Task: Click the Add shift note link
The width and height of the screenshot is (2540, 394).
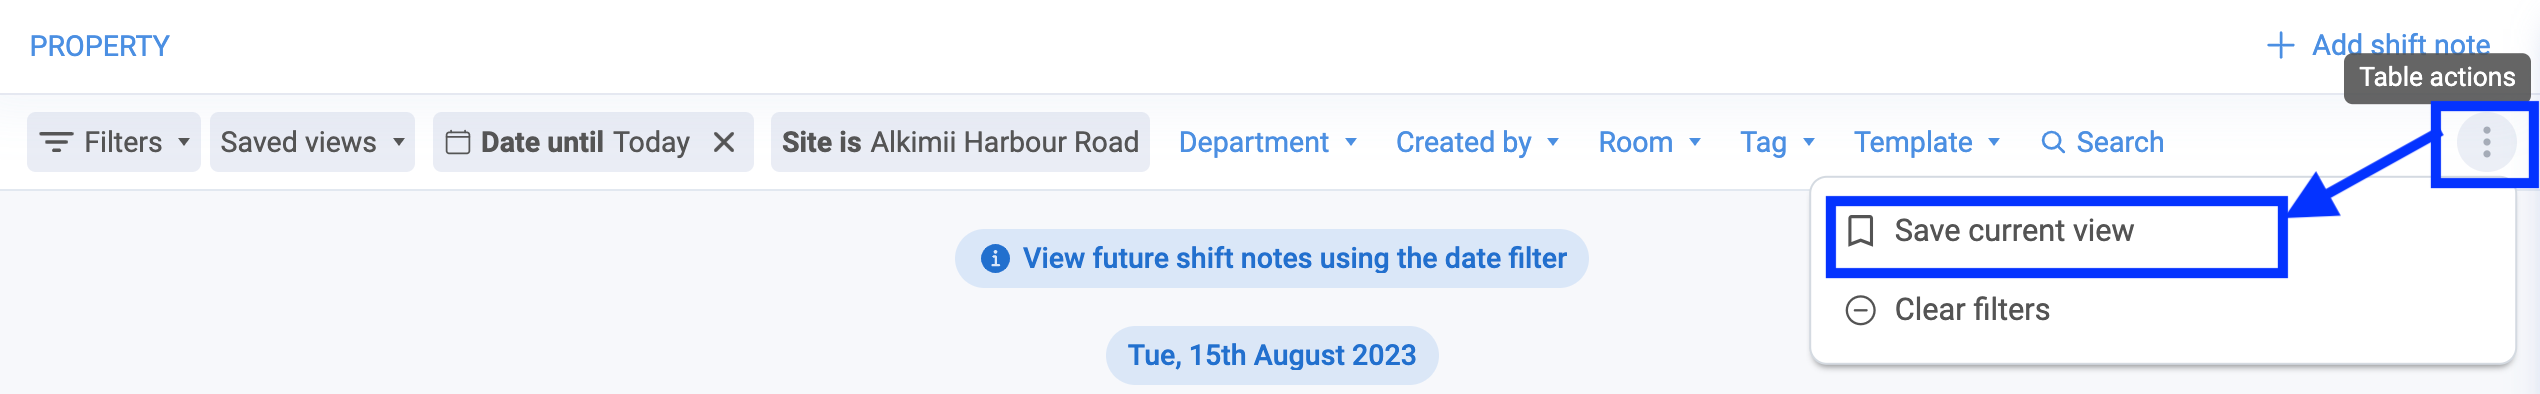Action: pos(2378,45)
